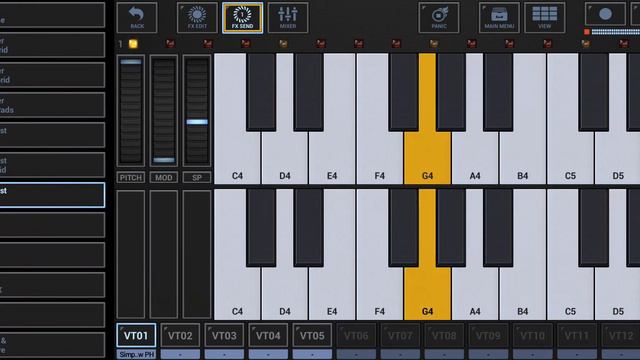Play C5 on the upper keyboard

tap(570, 159)
